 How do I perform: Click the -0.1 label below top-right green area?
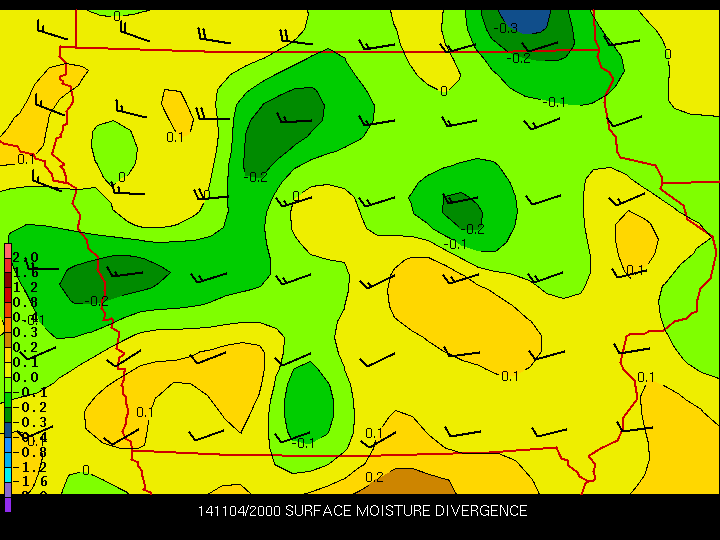pyautogui.click(x=553, y=102)
